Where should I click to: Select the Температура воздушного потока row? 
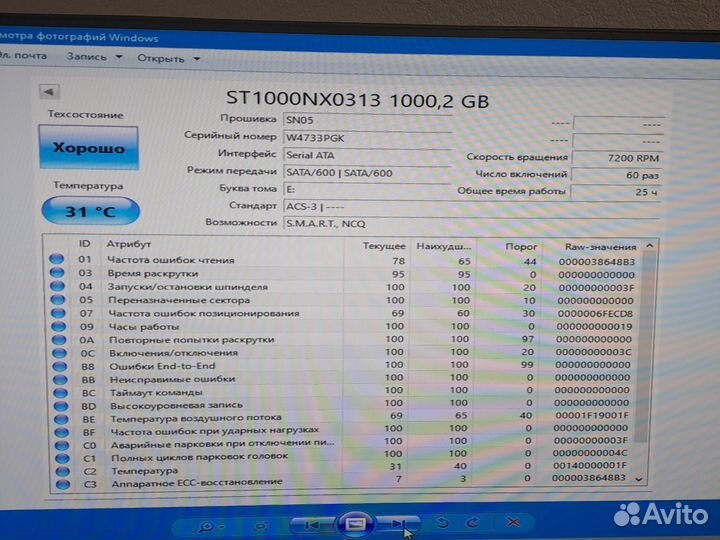click(x=344, y=417)
